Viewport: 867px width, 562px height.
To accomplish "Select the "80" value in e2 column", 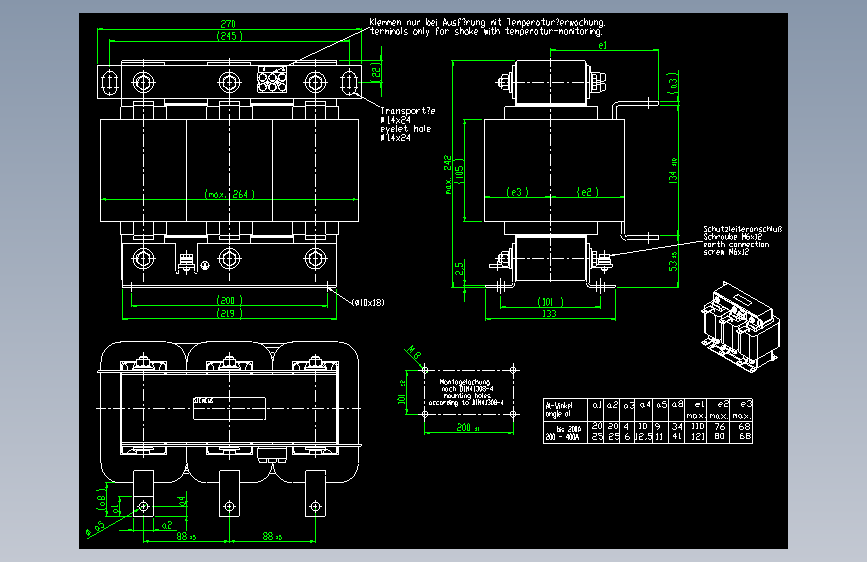I will coord(719,436).
